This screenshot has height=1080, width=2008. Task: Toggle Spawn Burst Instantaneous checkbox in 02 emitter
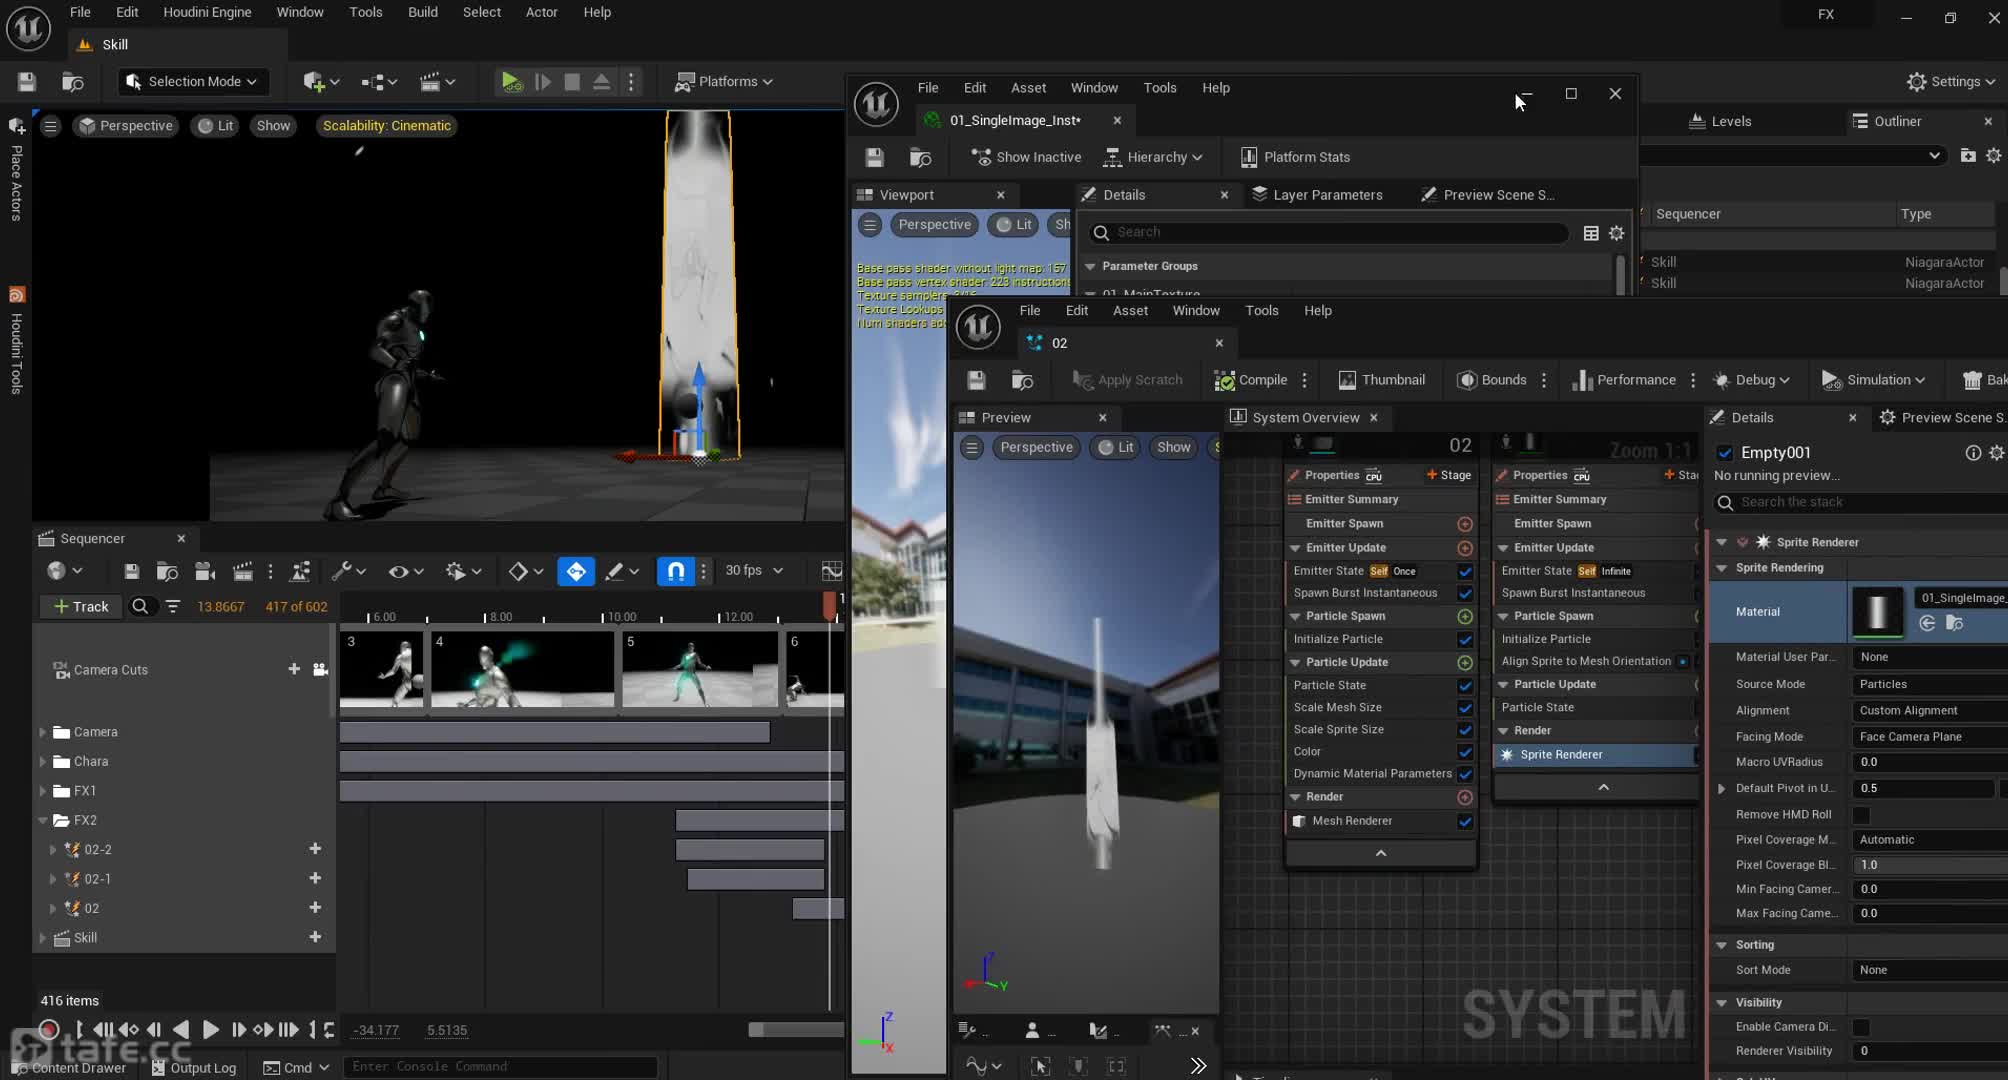tap(1465, 593)
